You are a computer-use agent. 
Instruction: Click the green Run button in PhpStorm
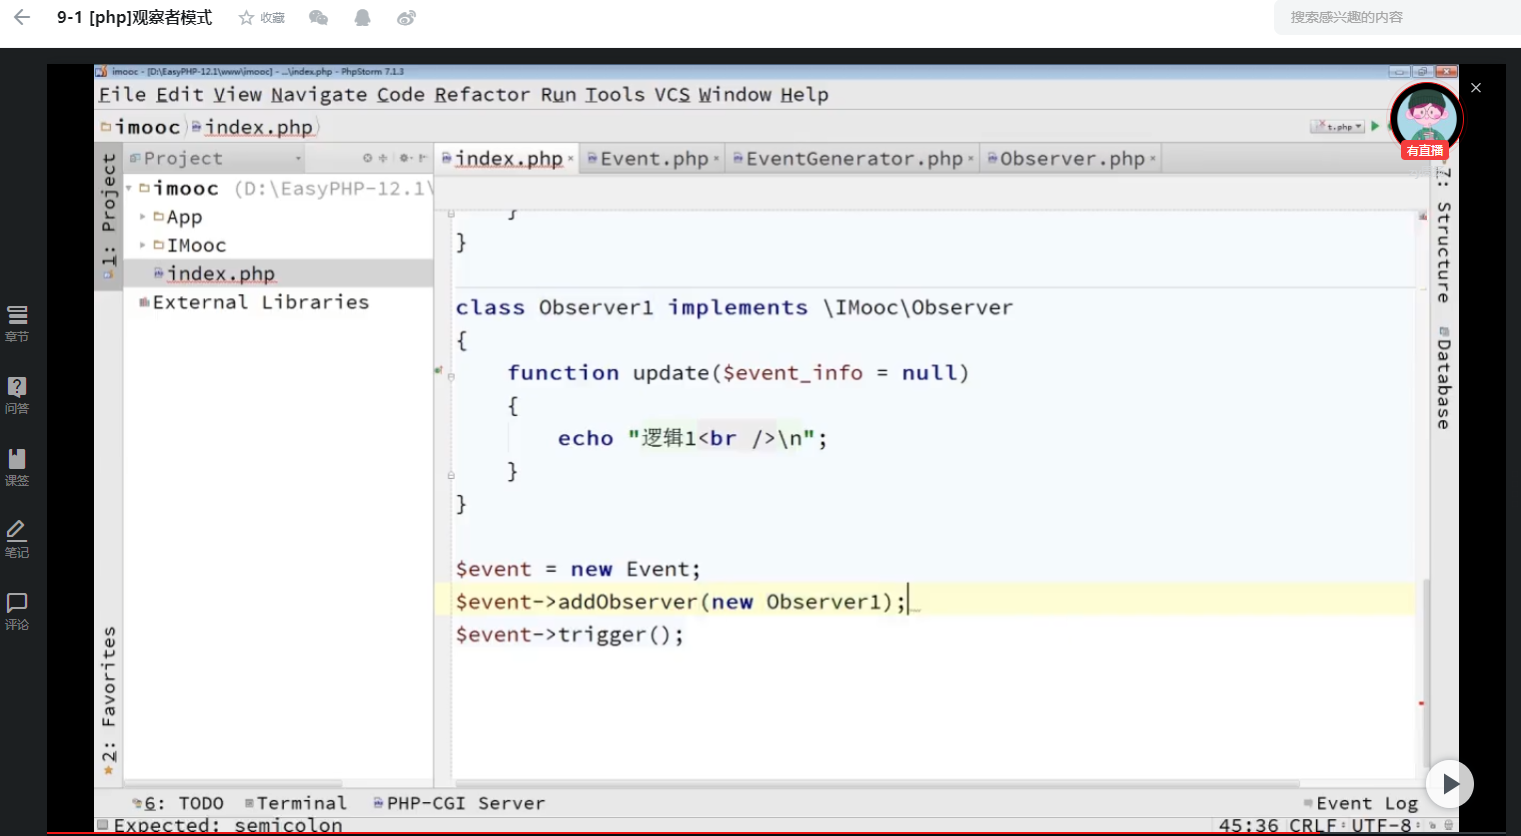click(x=1375, y=126)
